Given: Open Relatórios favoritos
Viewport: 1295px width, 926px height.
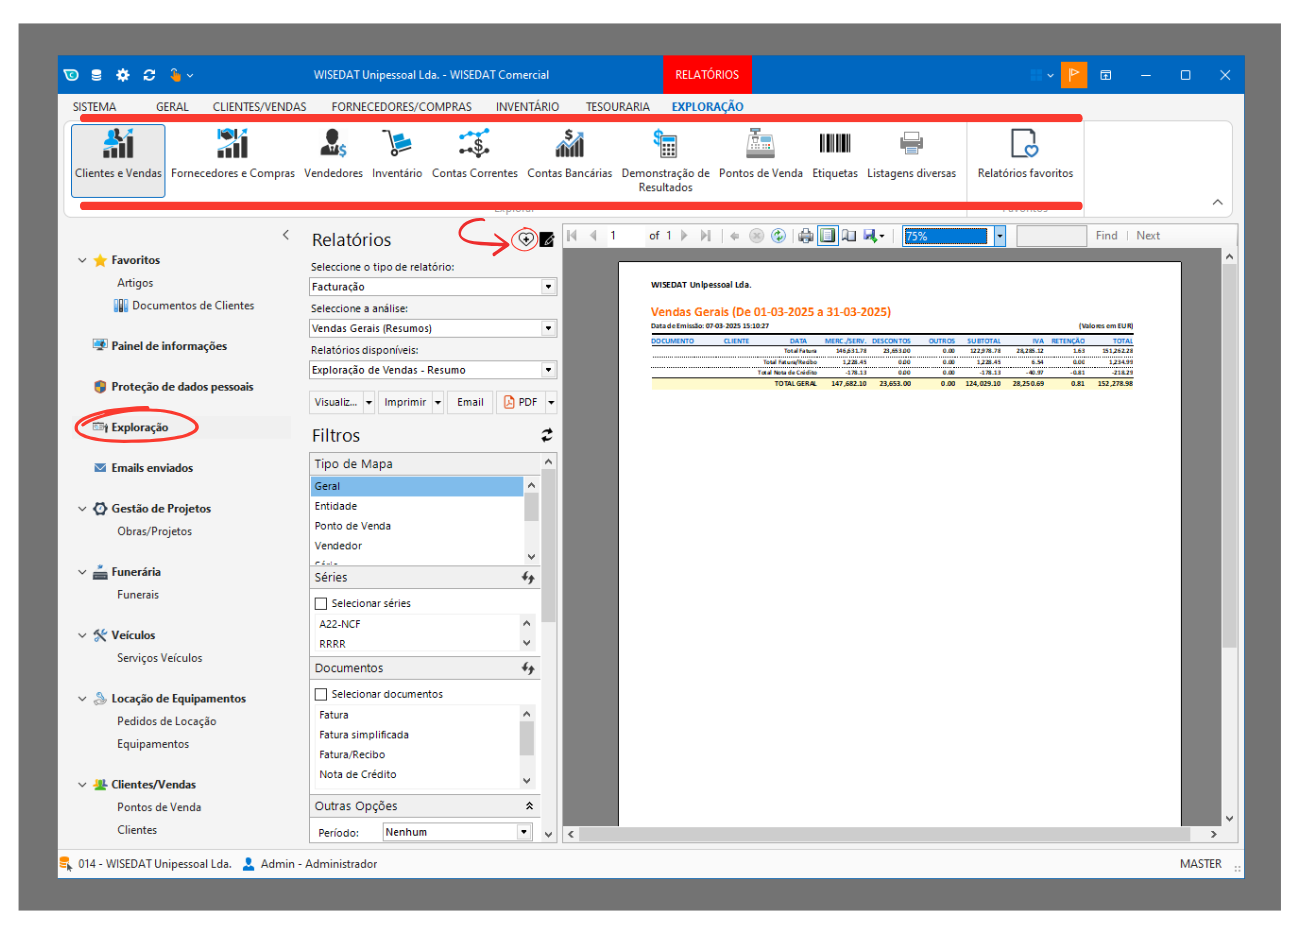Looking at the screenshot, I should (x=1025, y=155).
